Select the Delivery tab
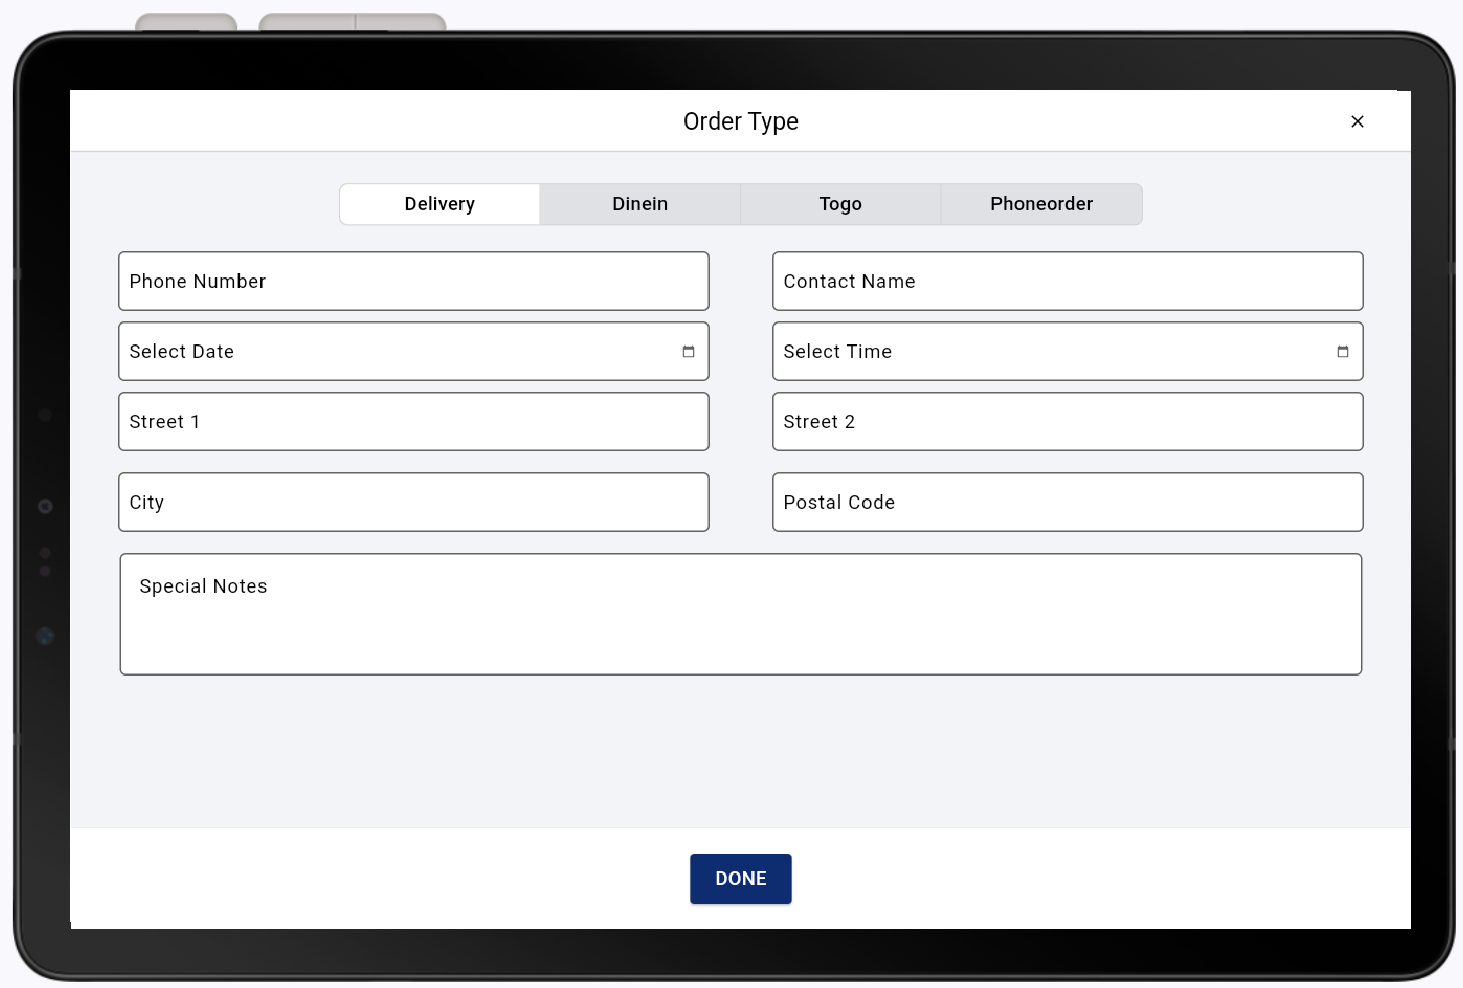 (439, 204)
